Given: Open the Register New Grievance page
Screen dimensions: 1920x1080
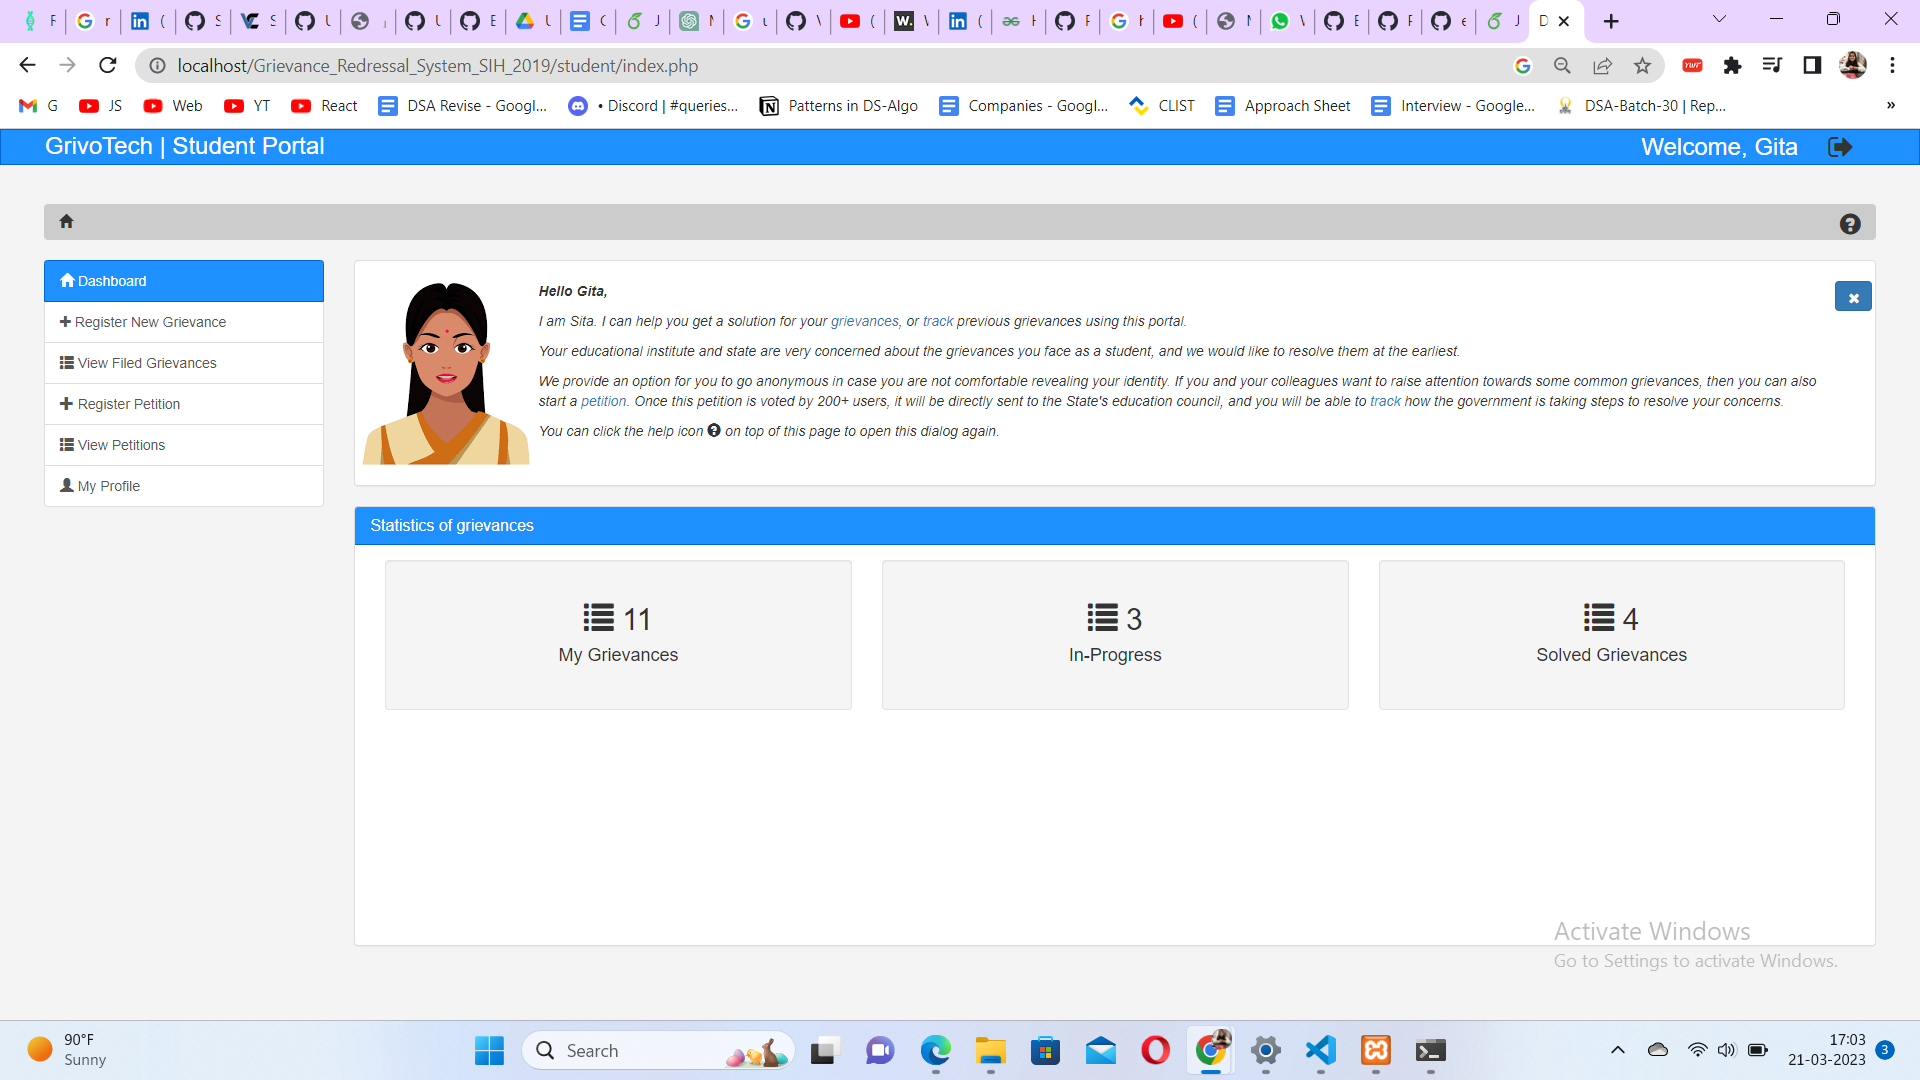Looking at the screenshot, I should (150, 321).
